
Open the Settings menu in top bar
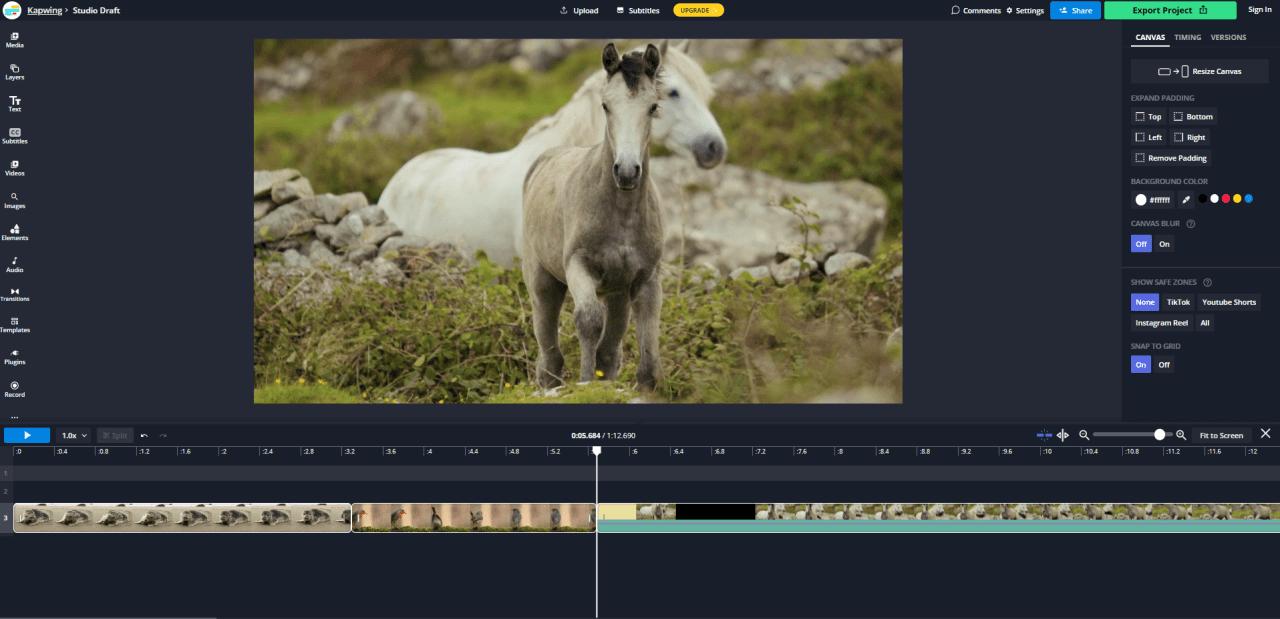coord(1025,10)
